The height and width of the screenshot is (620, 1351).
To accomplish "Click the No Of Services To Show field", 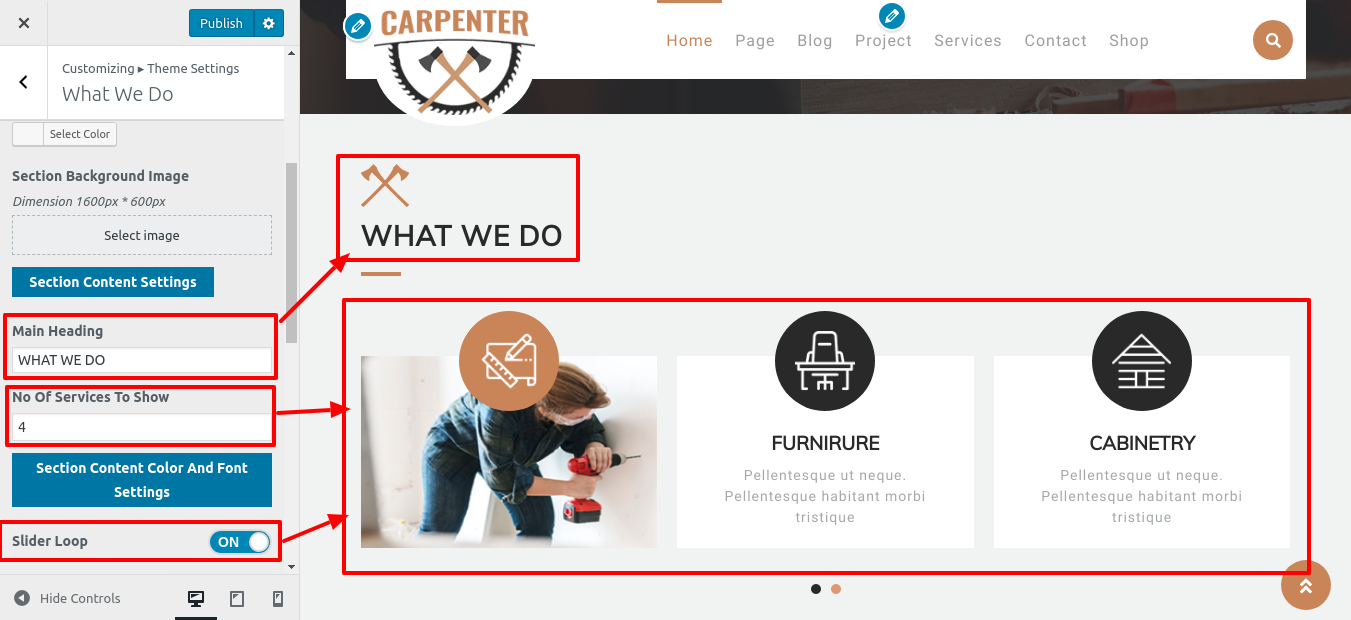I will coord(142,427).
